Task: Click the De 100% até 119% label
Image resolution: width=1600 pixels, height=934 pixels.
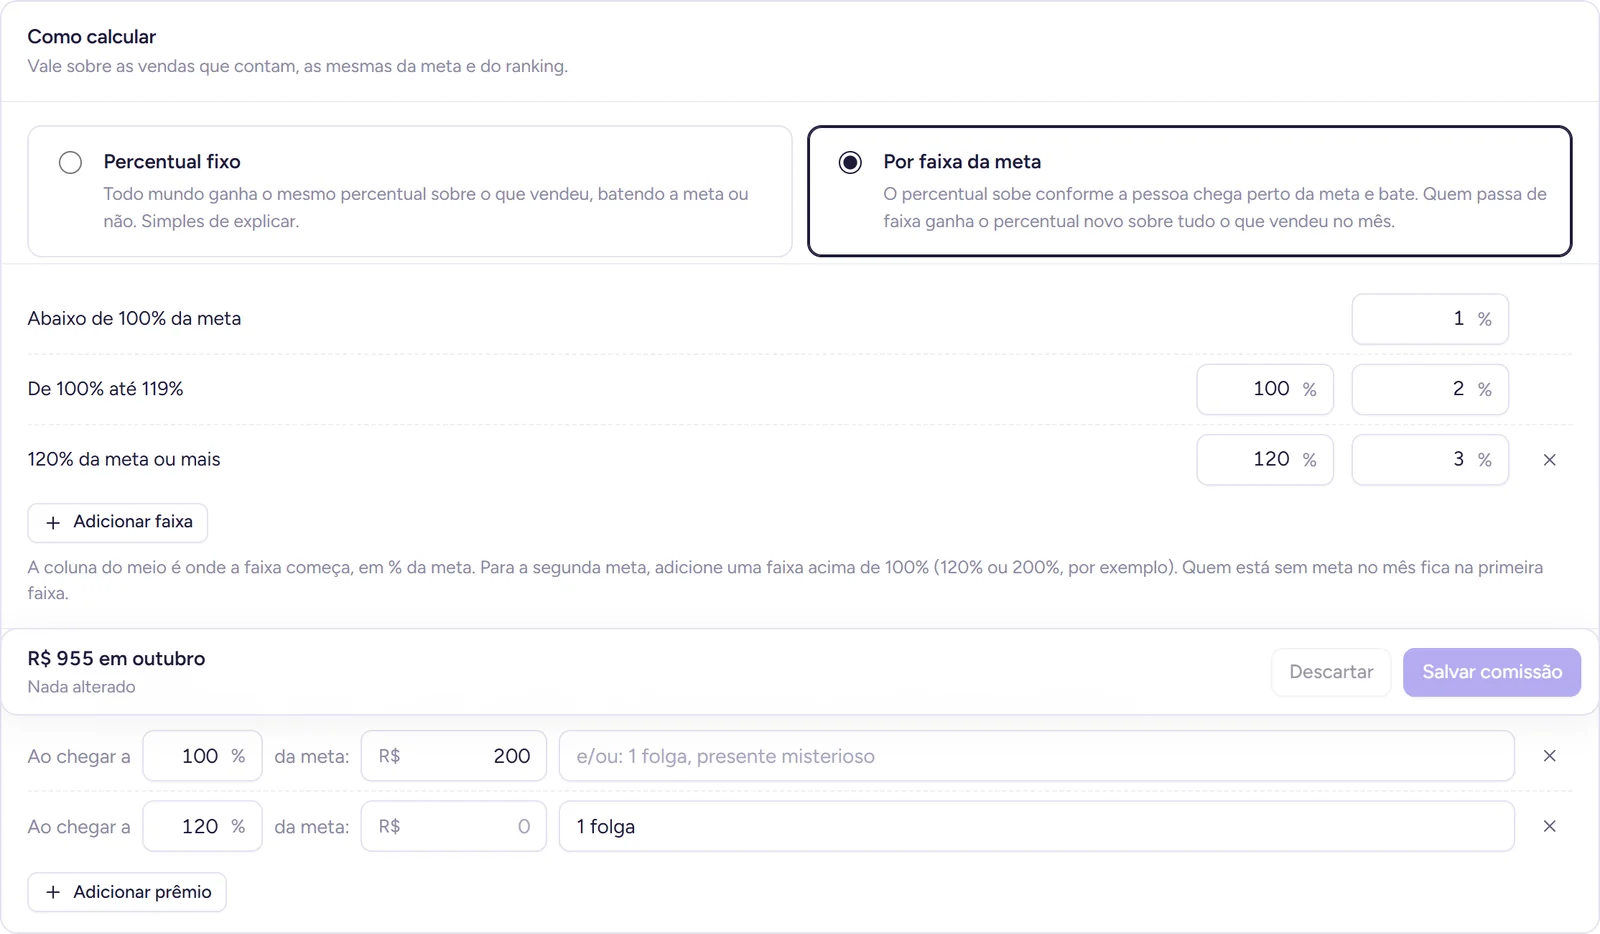Action: click(x=105, y=389)
